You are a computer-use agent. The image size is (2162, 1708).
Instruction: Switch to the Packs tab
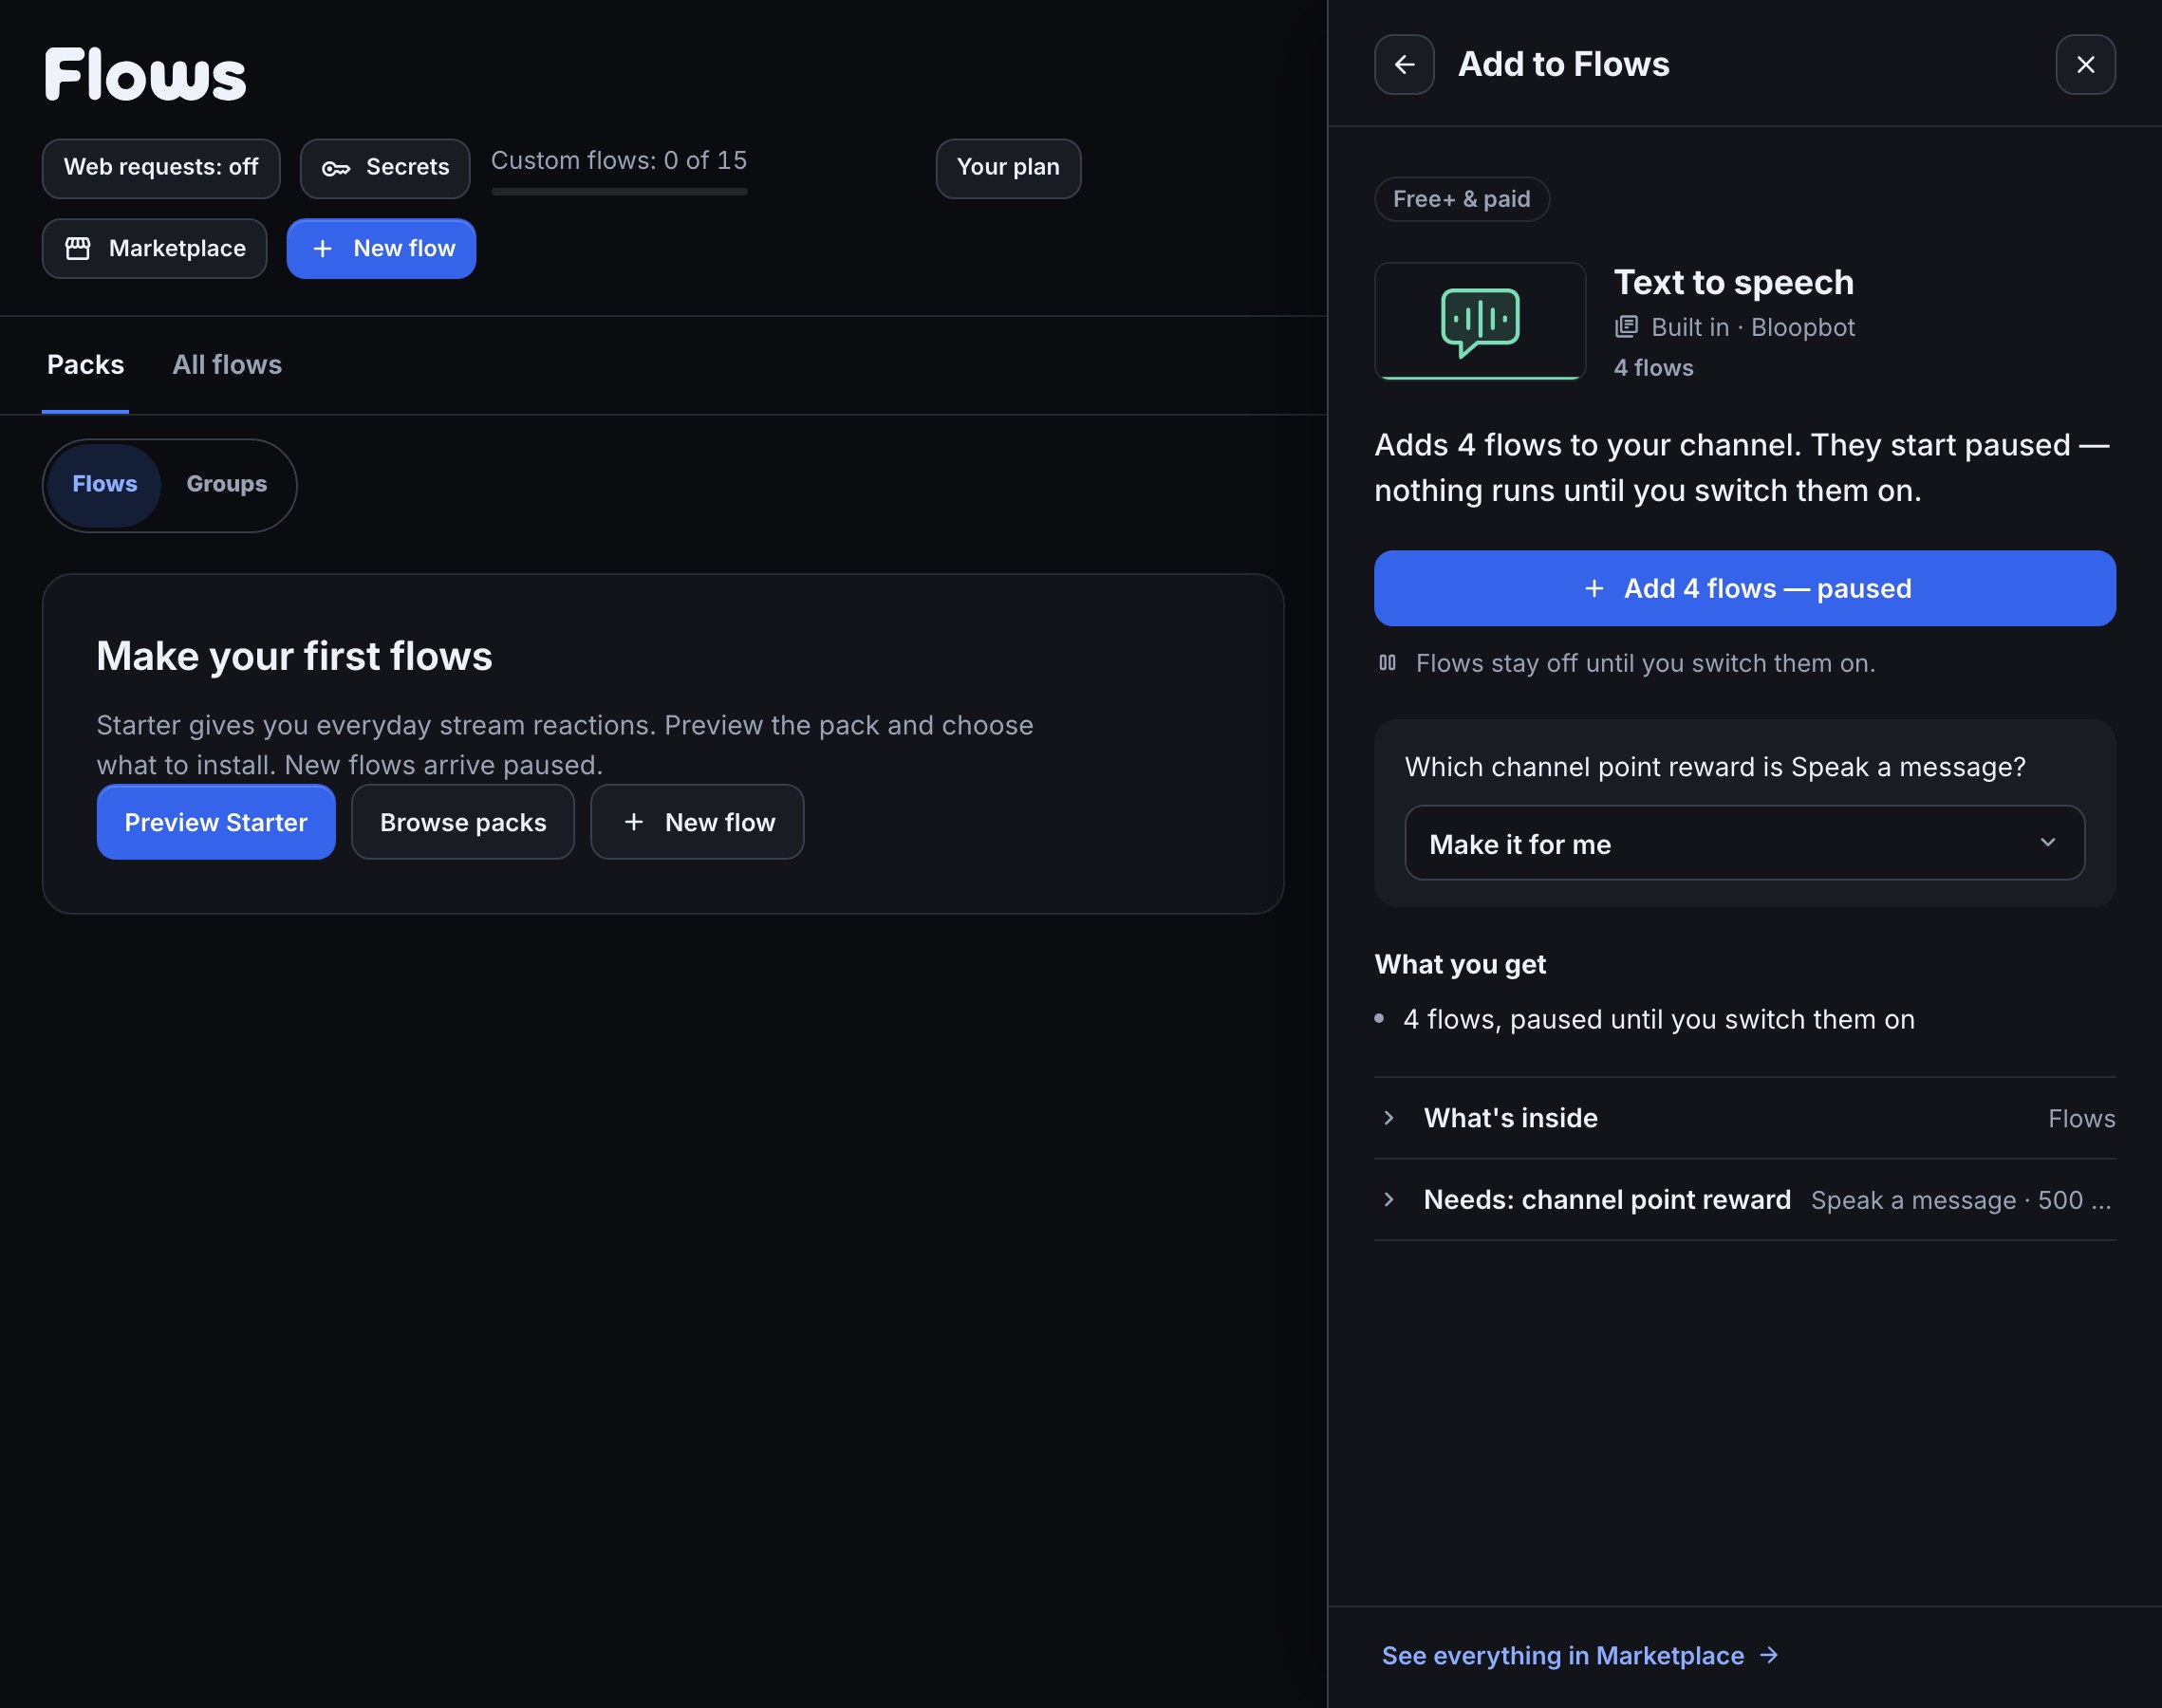tap(85, 365)
